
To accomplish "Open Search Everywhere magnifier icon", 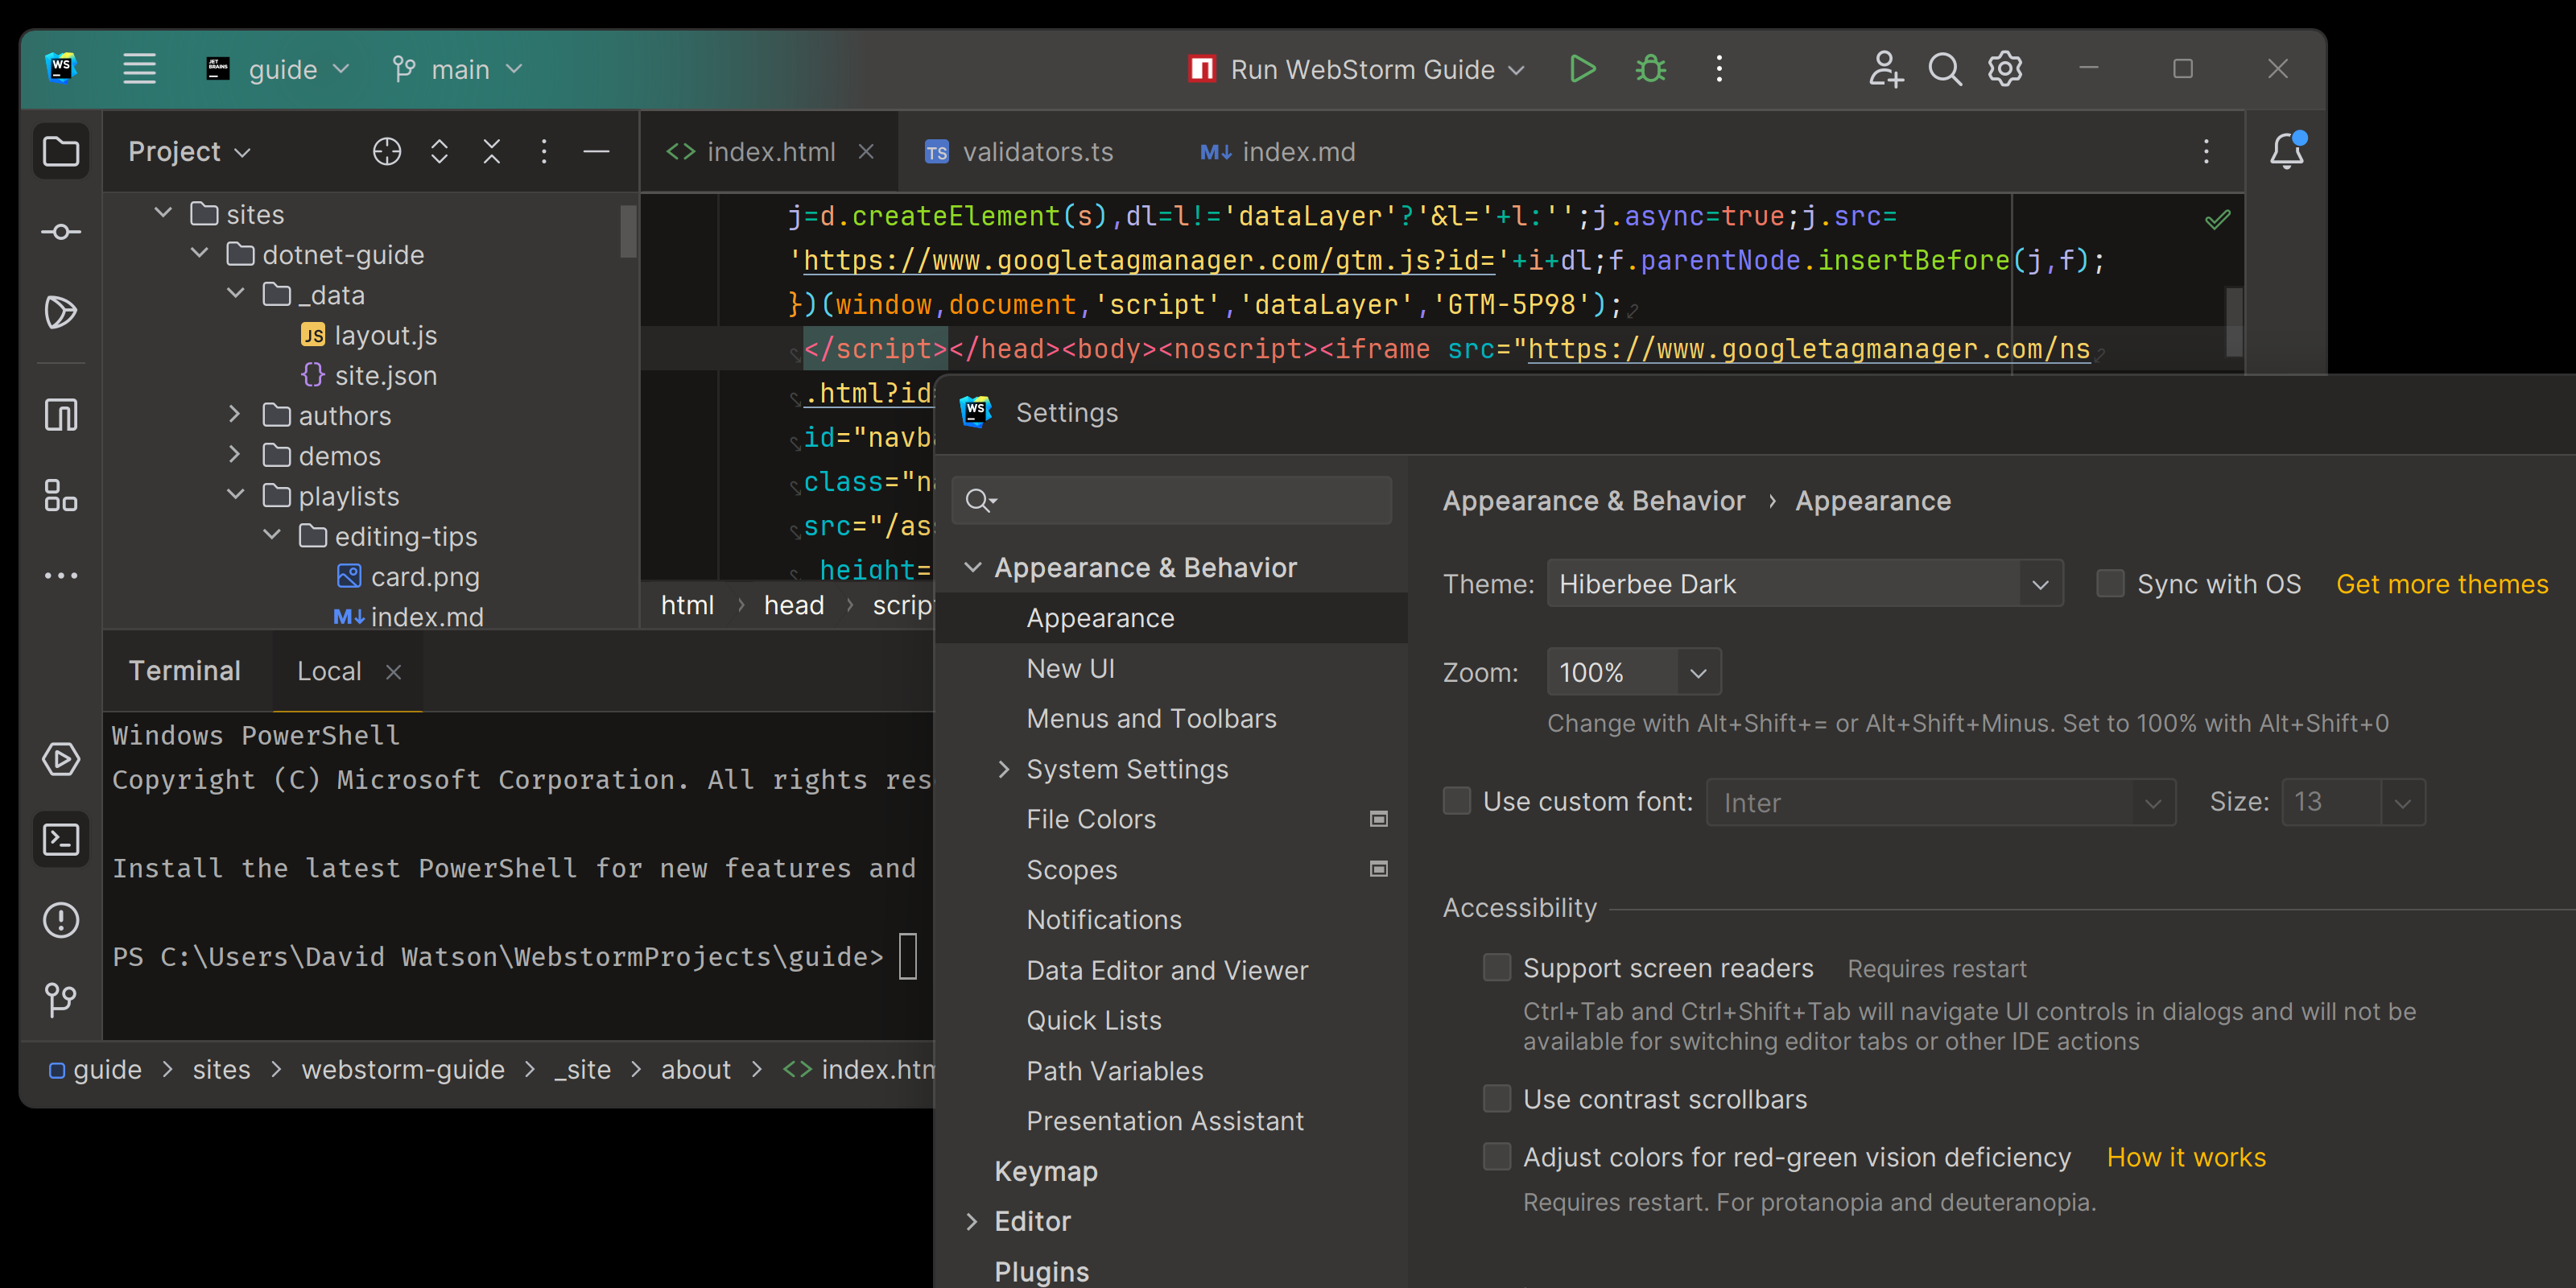I will pos(1945,69).
